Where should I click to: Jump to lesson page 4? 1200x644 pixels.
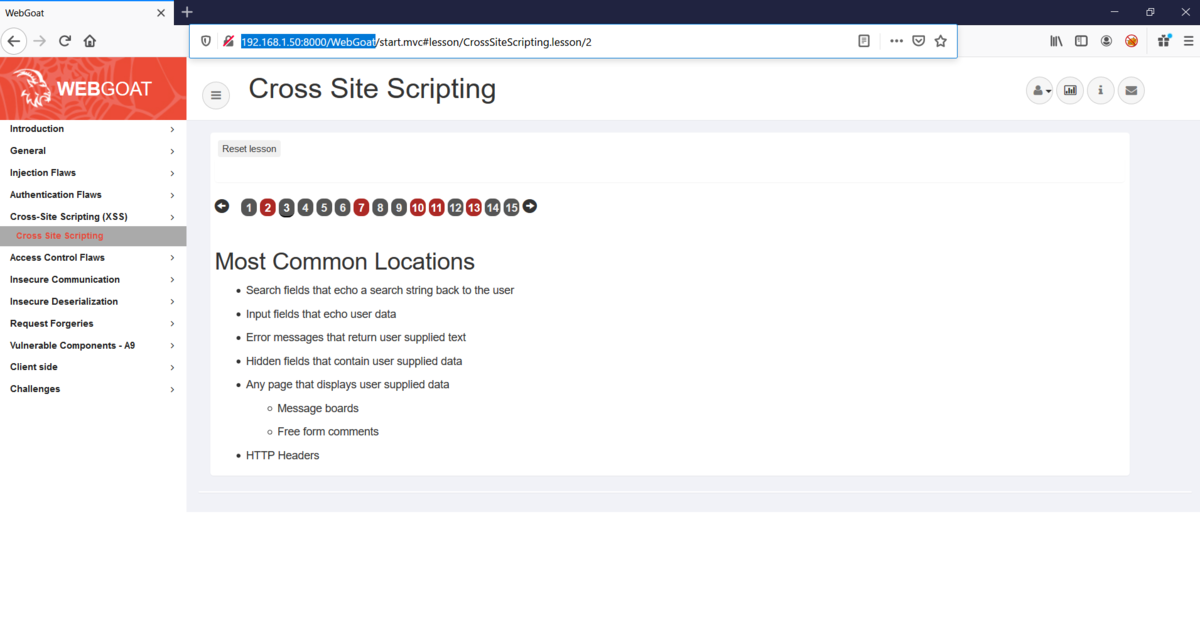(305, 208)
